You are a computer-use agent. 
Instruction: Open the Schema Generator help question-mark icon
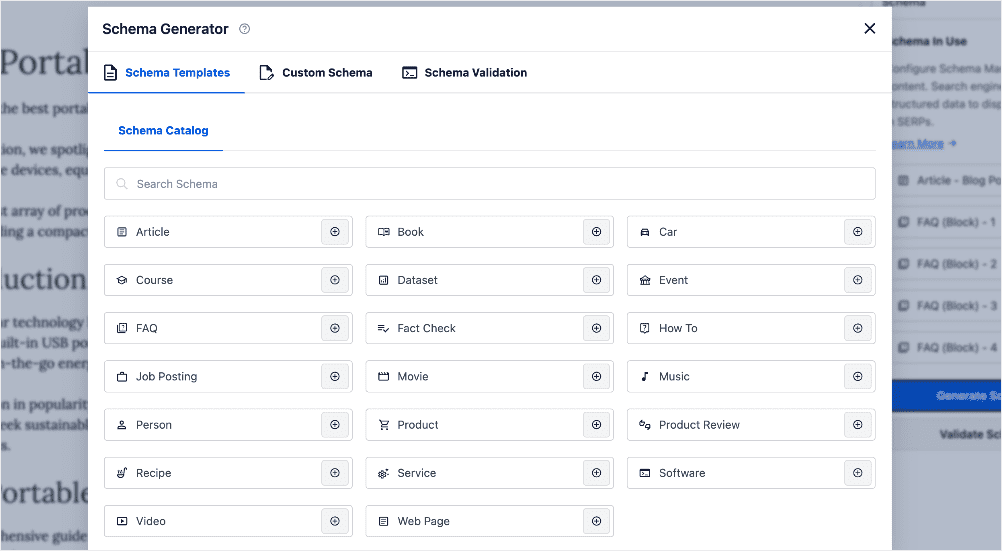pyautogui.click(x=244, y=29)
